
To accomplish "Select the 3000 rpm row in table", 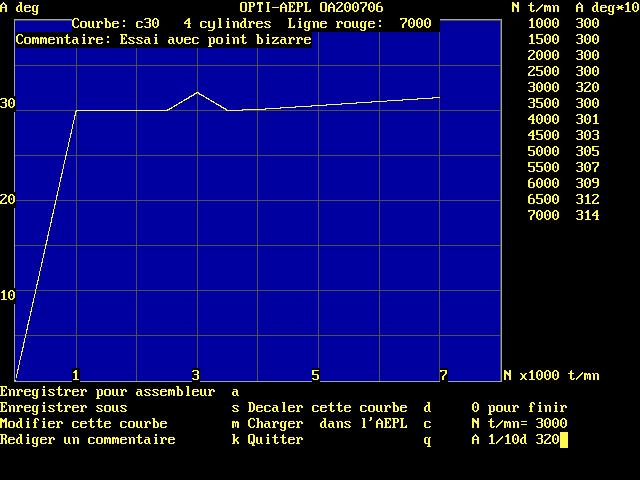I will click(x=563, y=87).
